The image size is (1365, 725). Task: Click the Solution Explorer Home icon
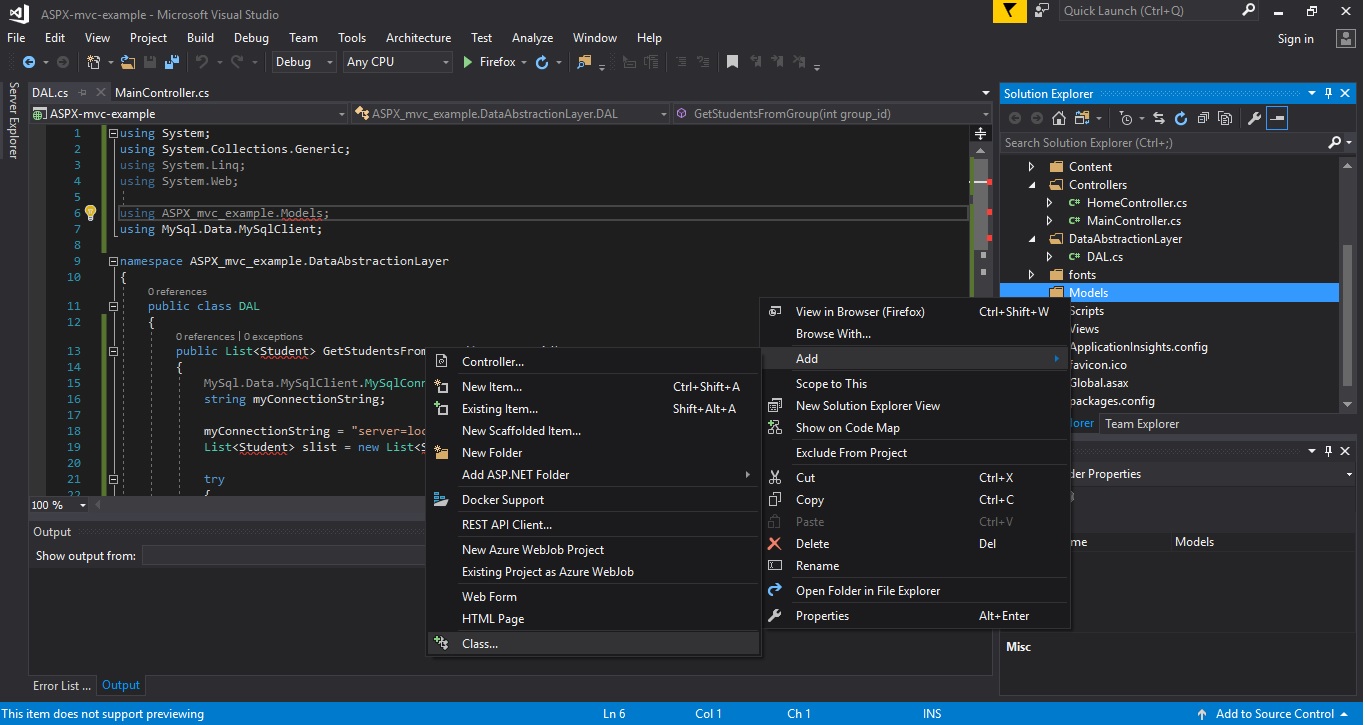[x=1058, y=118]
